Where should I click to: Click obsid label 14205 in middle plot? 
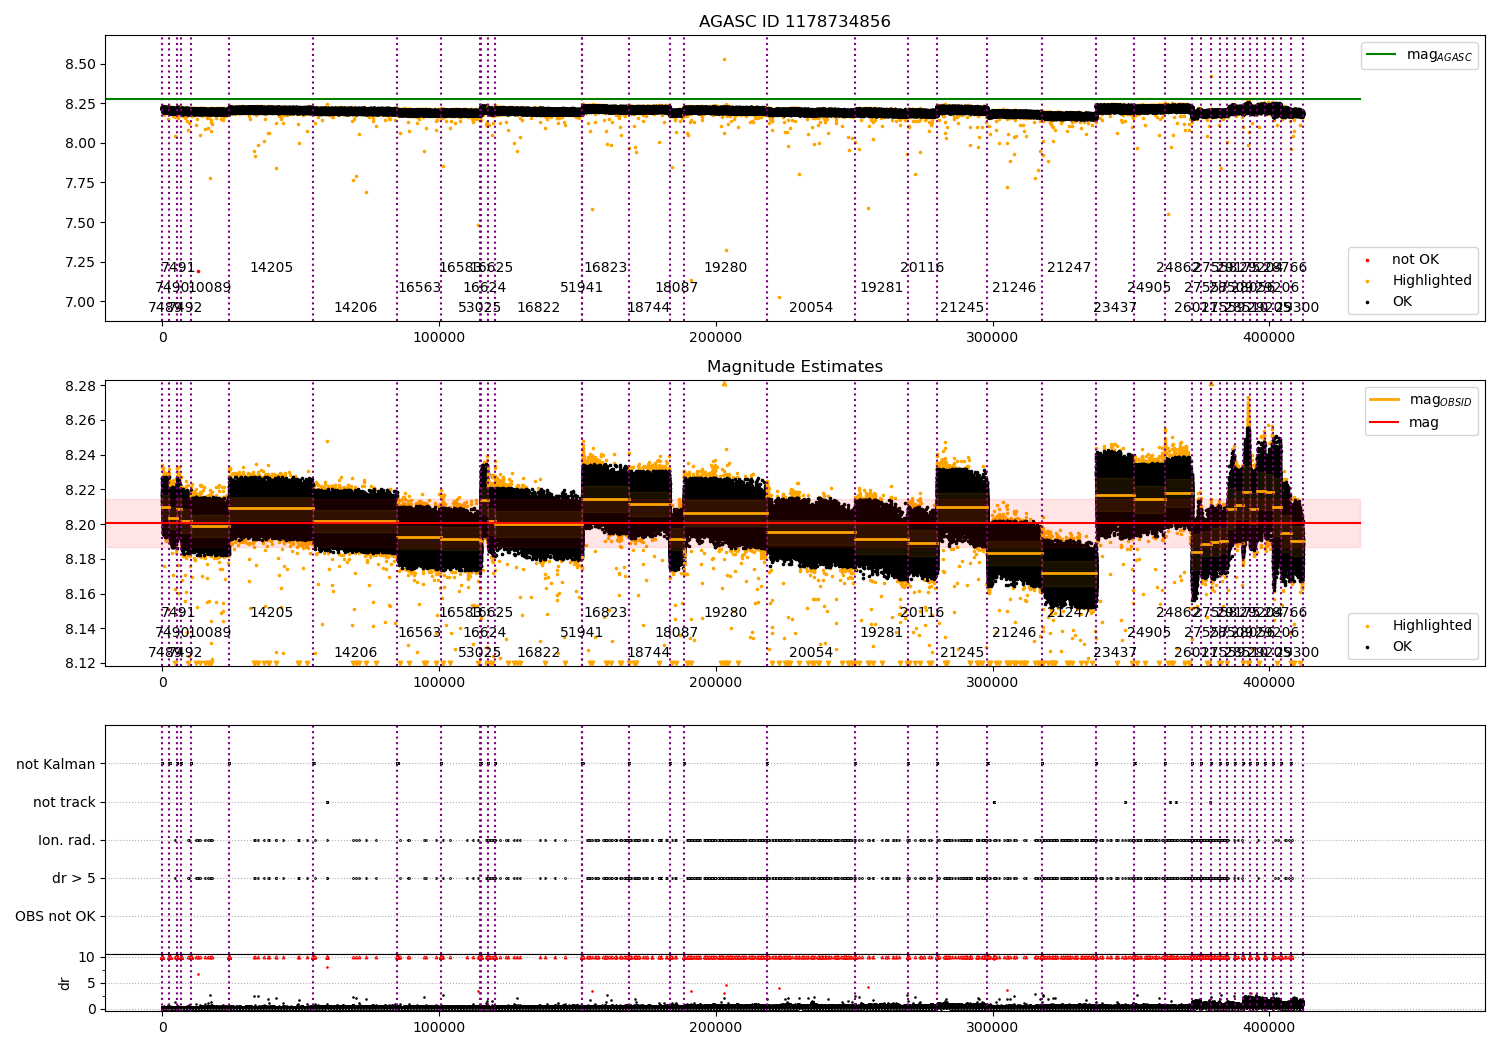click(x=271, y=613)
